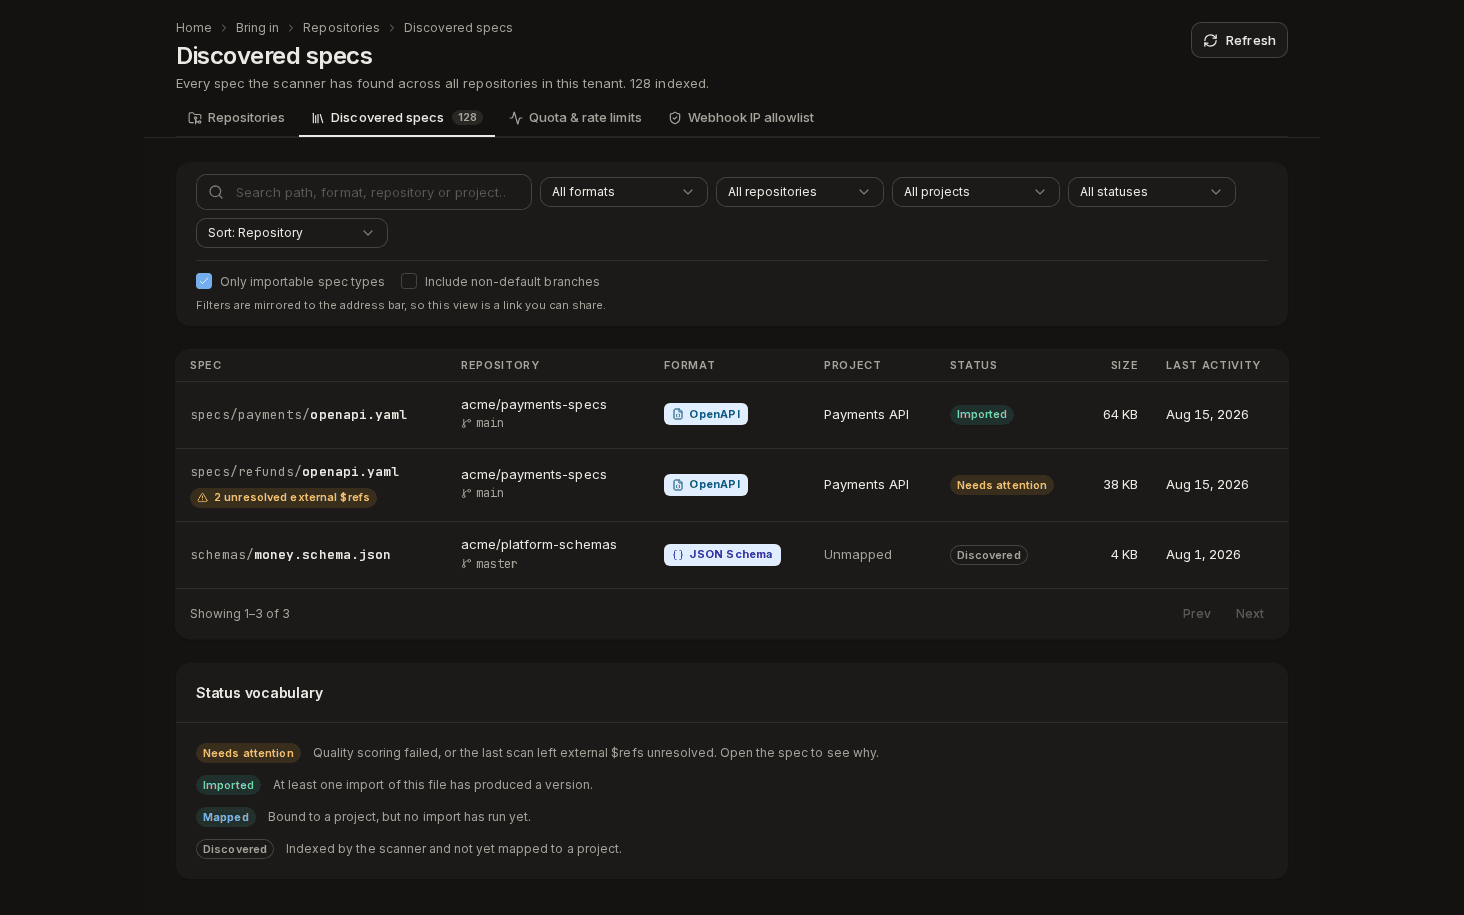Screen dimensions: 1464x915
Task: Focus the spec search field
Action: 364,192
